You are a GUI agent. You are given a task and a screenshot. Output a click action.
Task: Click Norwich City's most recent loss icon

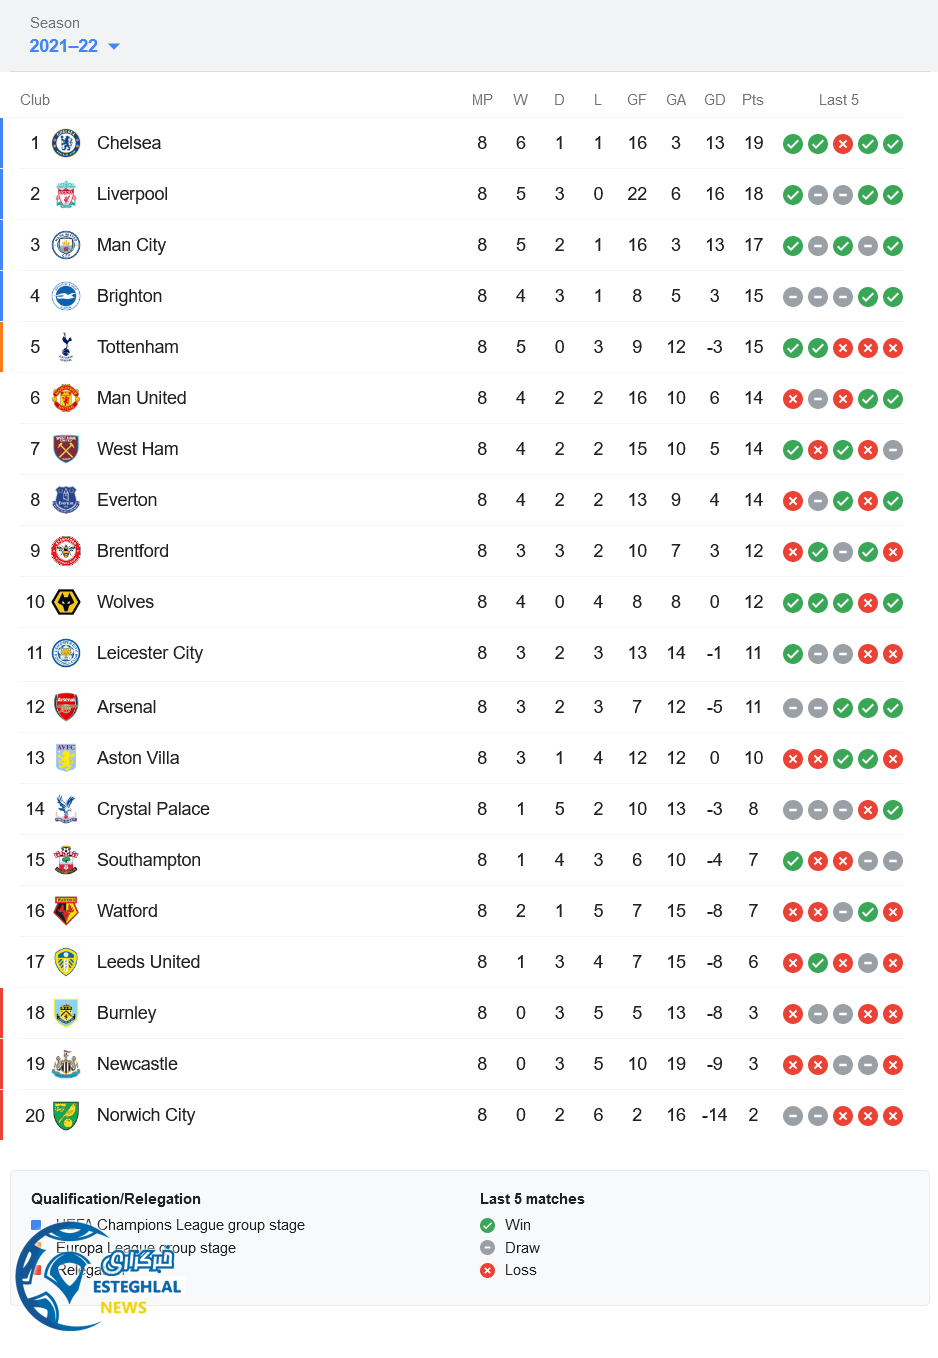893,1116
